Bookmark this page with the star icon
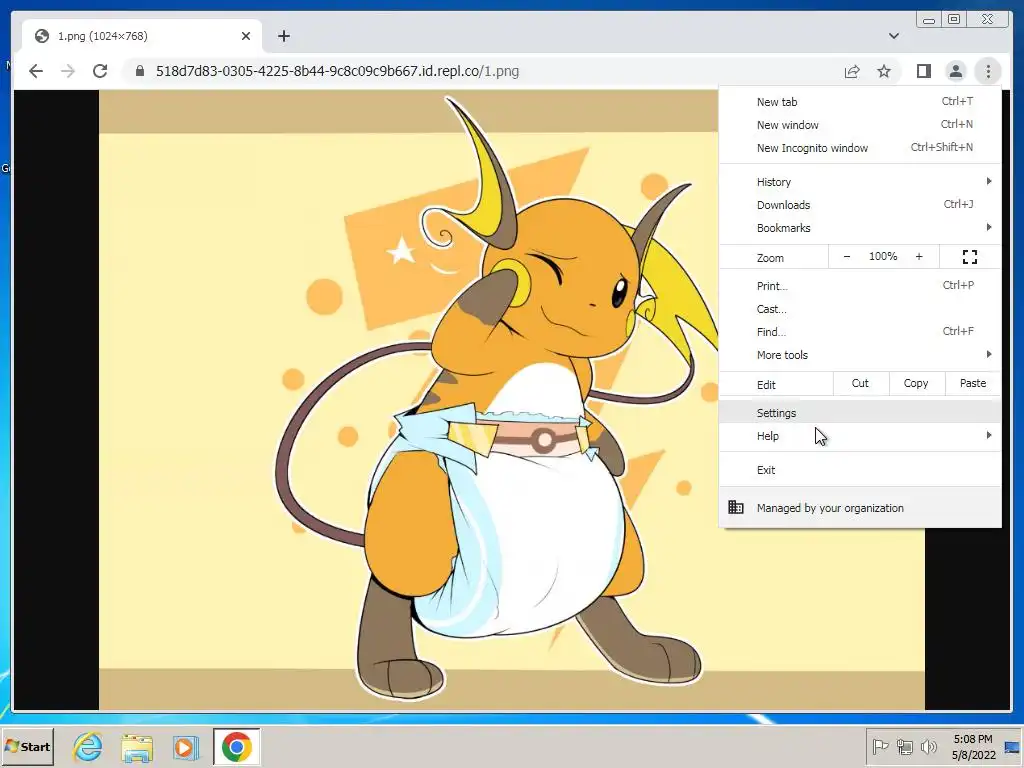 884,71
